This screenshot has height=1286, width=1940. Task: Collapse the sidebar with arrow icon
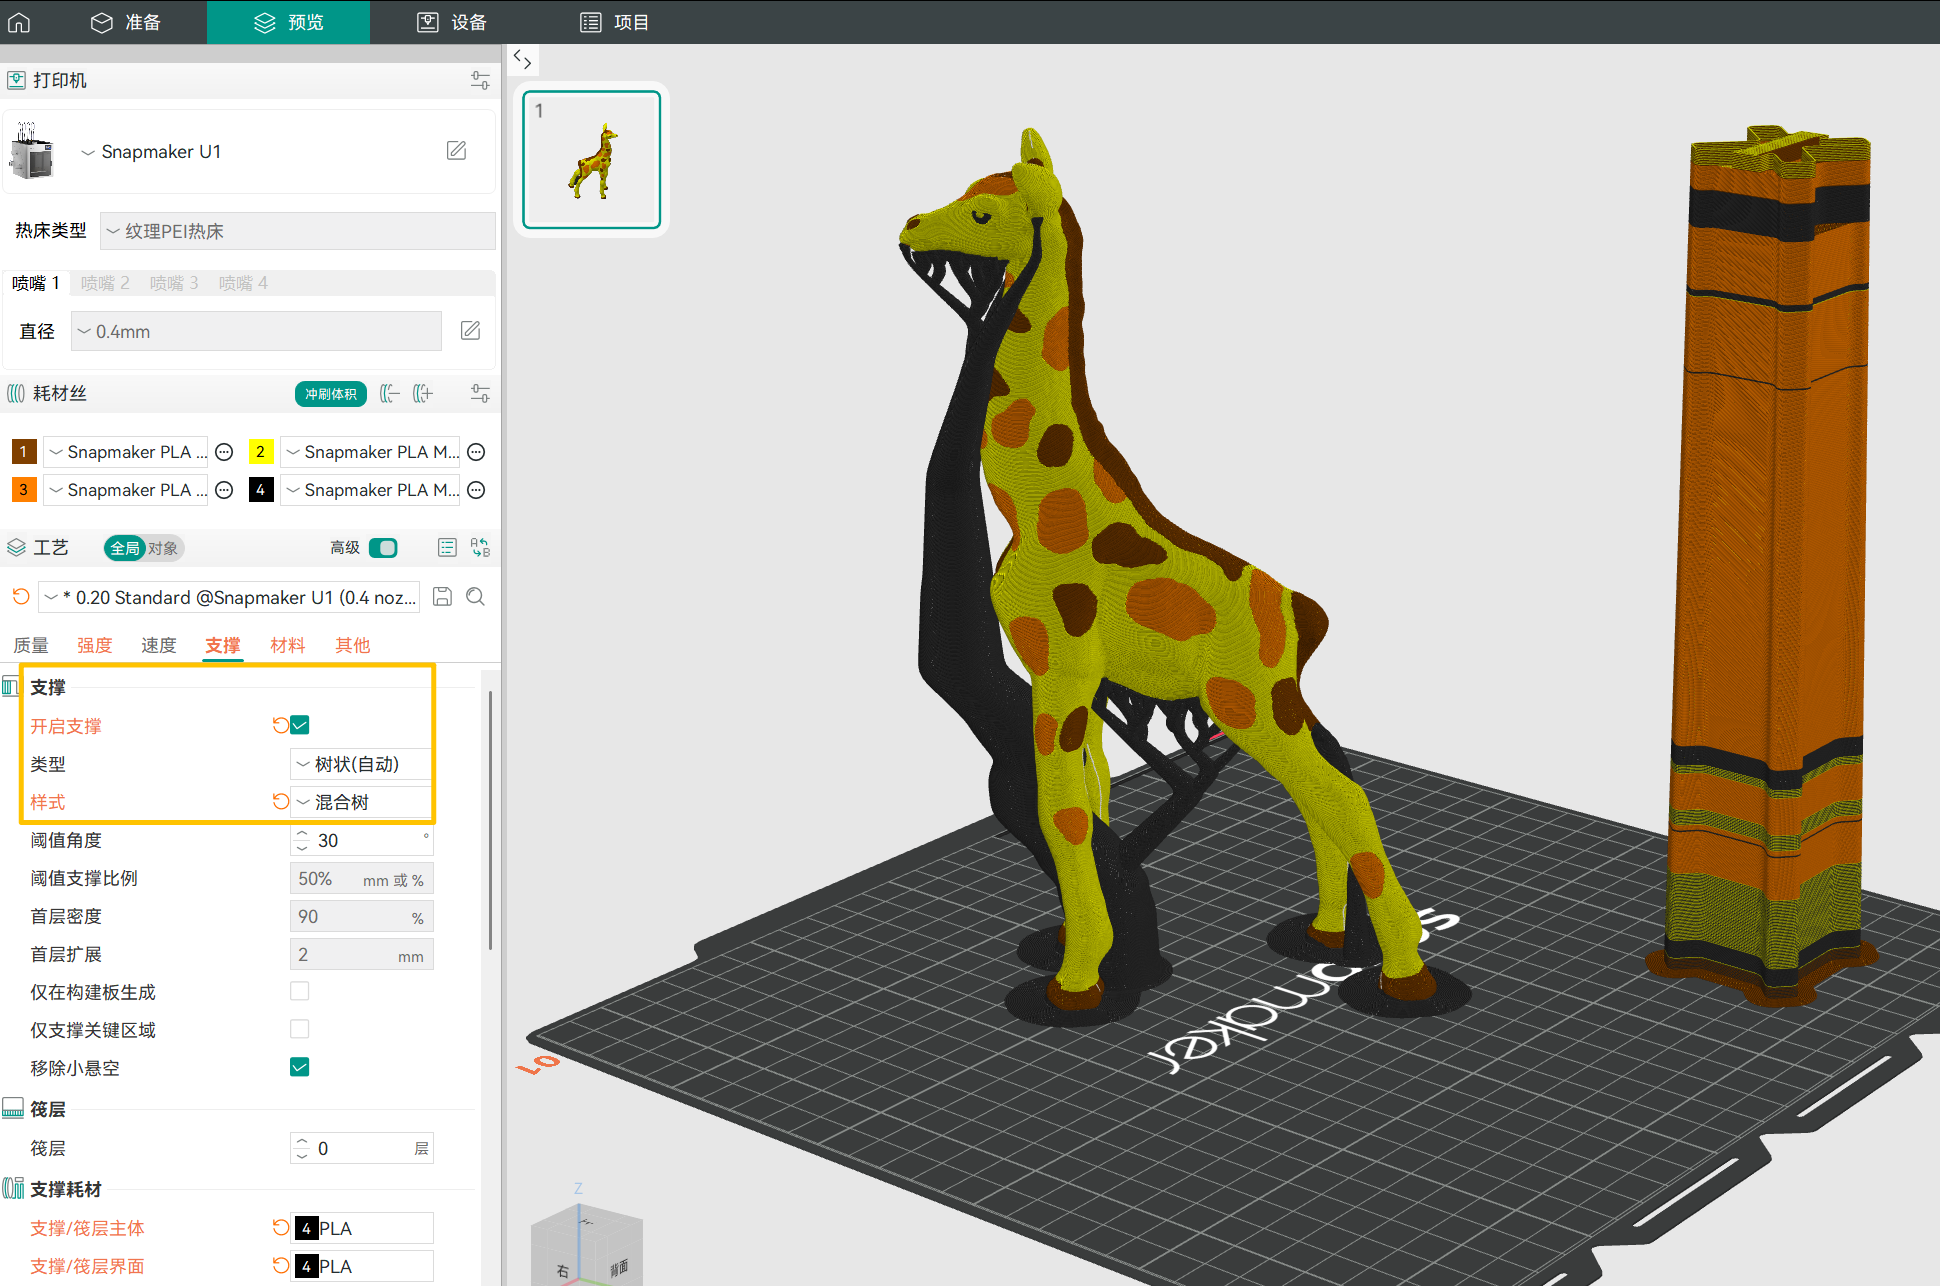pyautogui.click(x=522, y=60)
